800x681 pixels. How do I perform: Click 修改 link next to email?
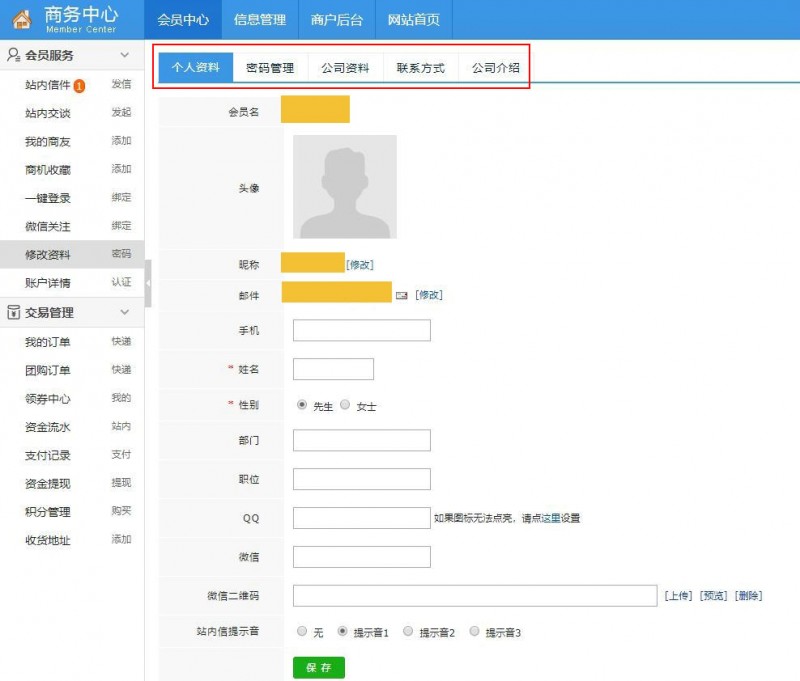429,295
